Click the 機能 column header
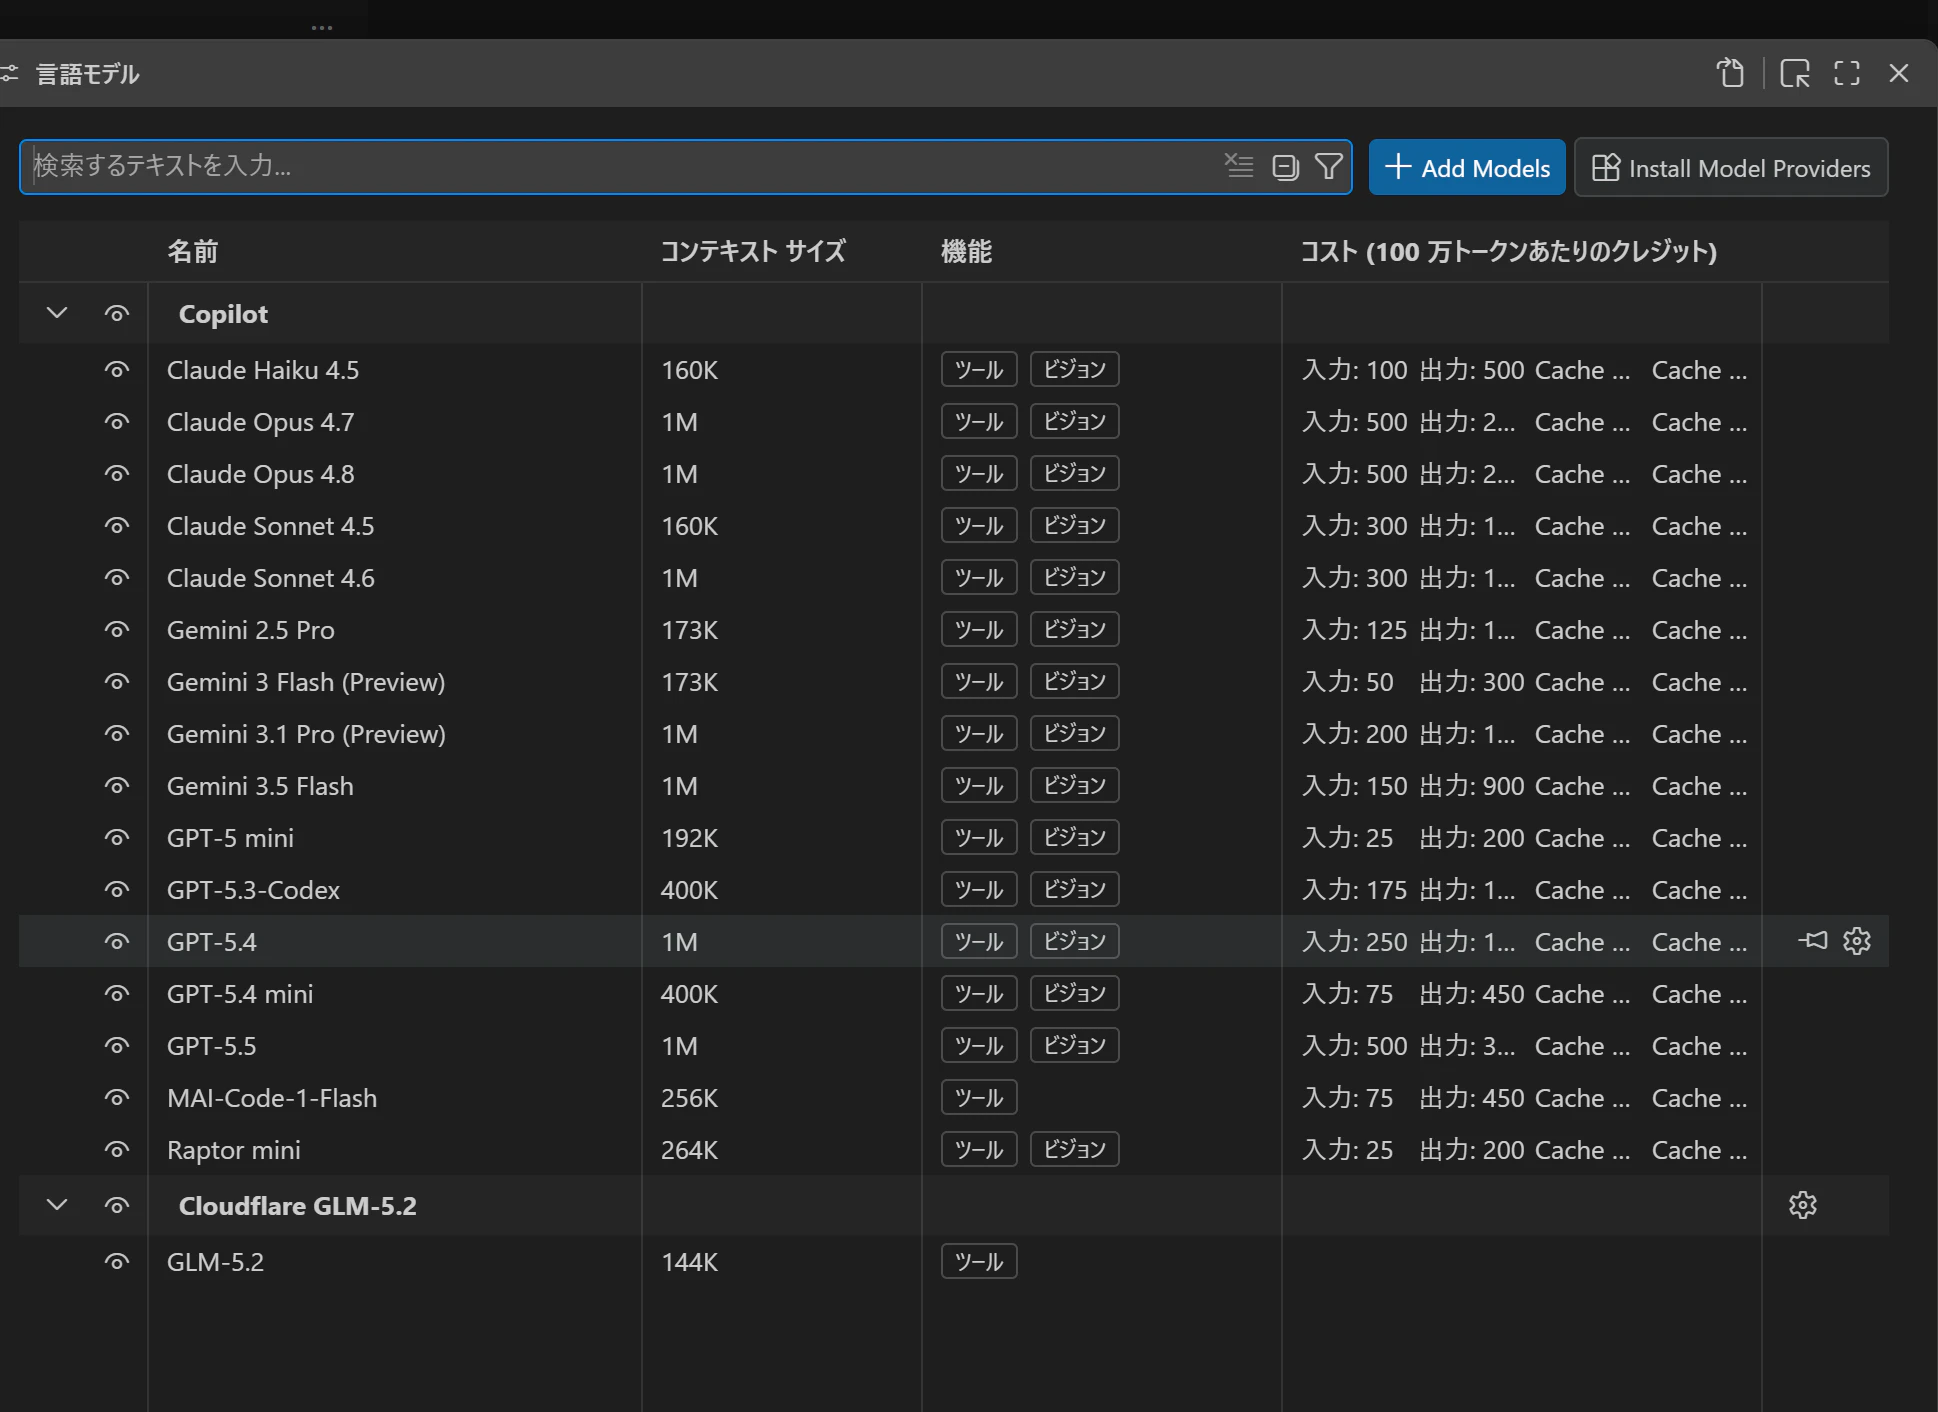1938x1412 pixels. pyautogui.click(x=966, y=251)
